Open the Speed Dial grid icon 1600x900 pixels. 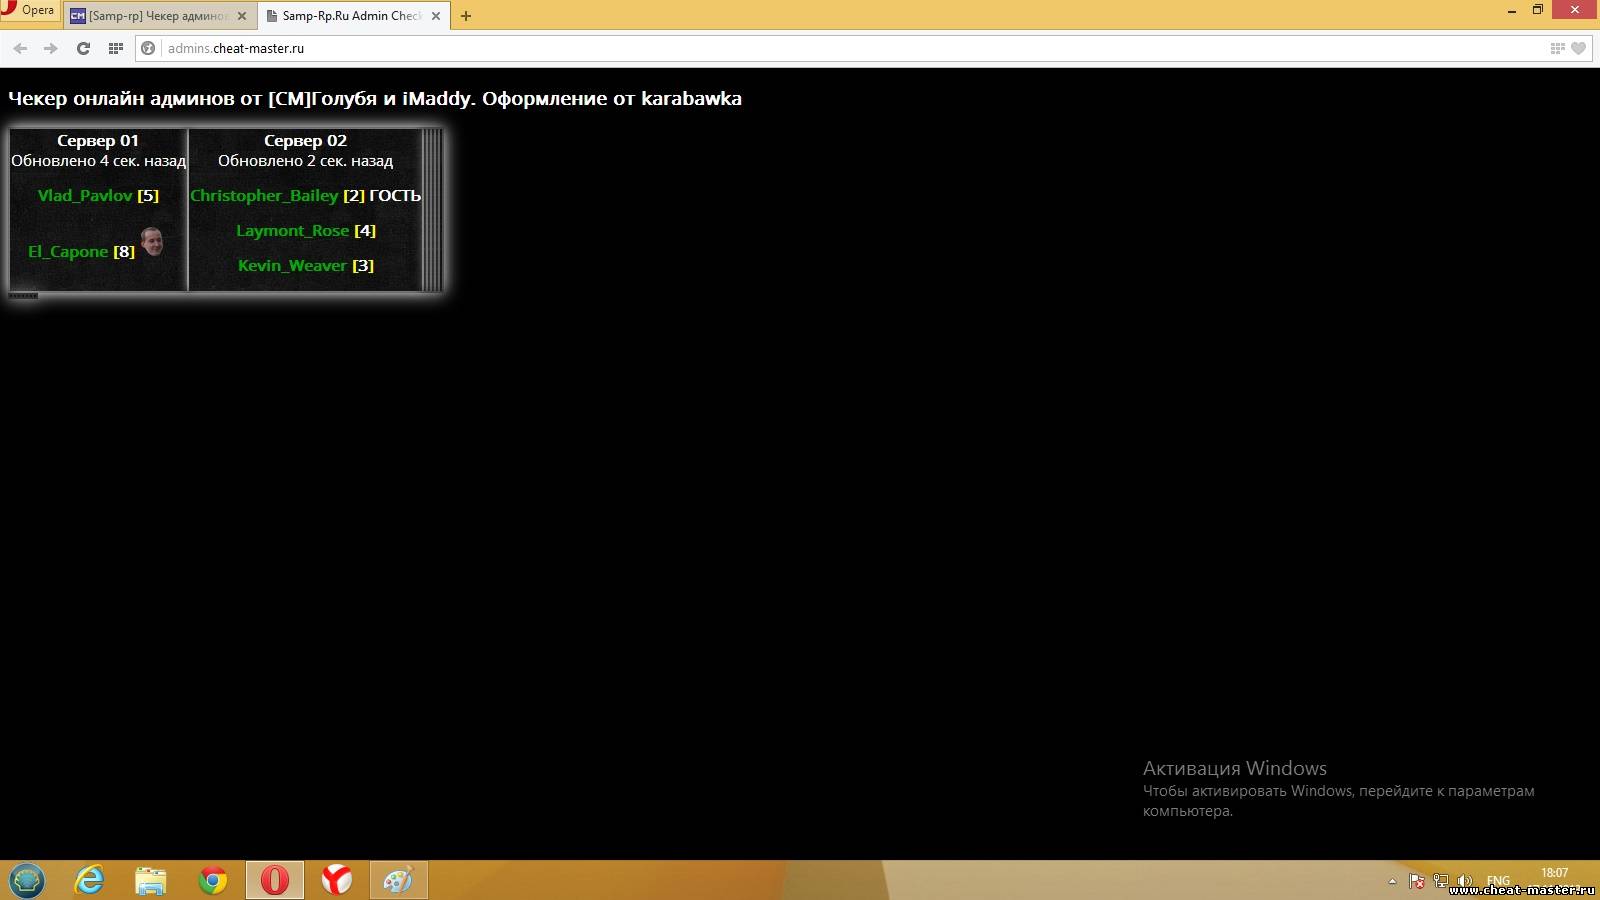[x=116, y=48]
